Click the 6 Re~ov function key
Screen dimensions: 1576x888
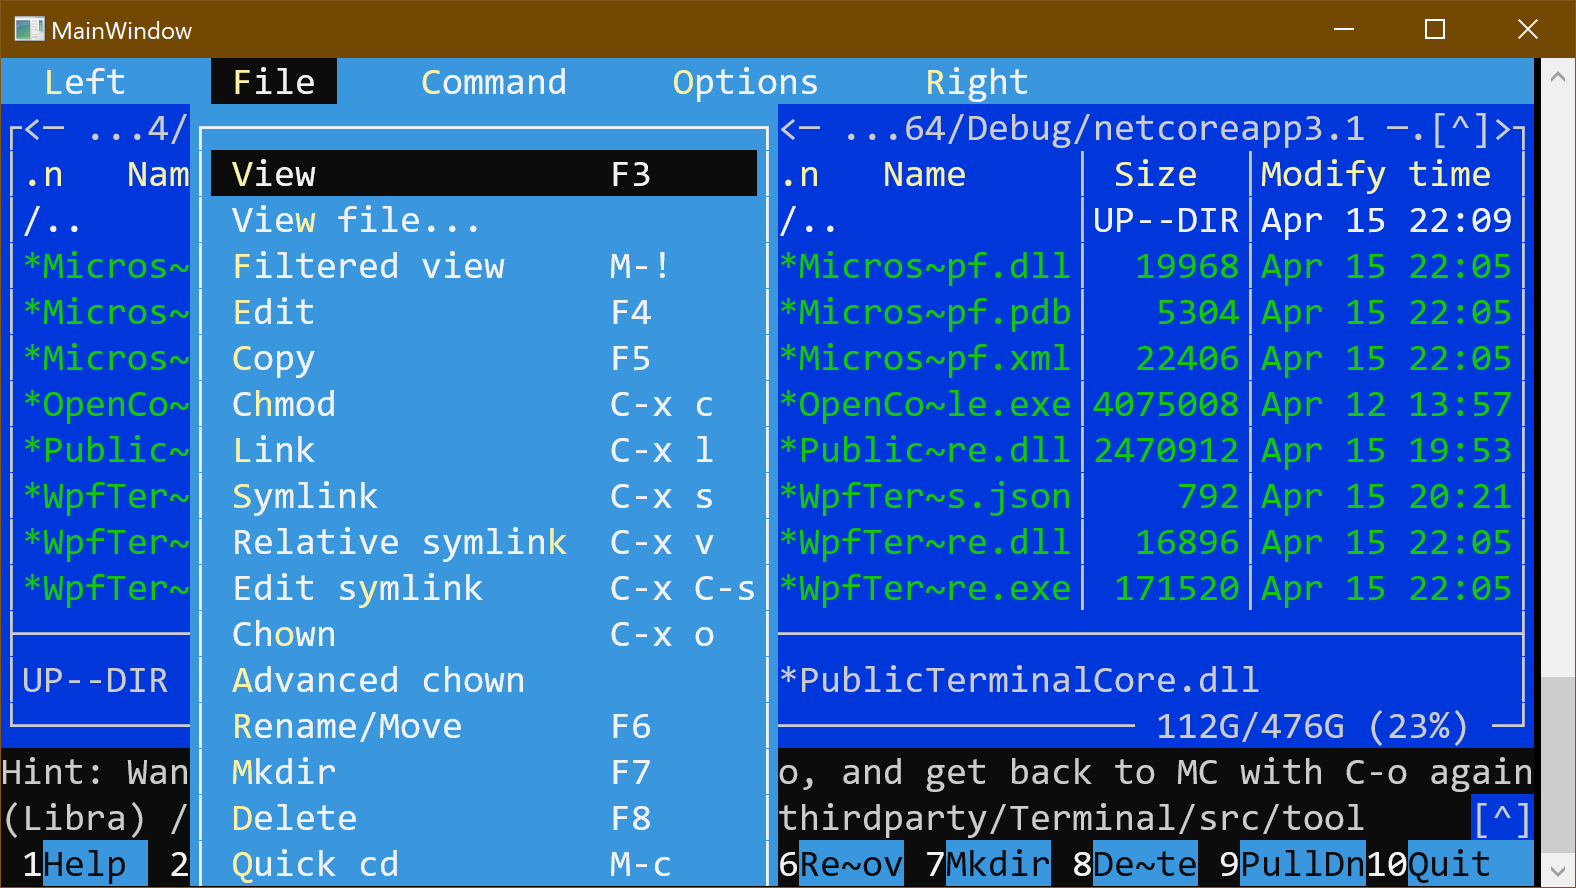pyautogui.click(x=841, y=864)
